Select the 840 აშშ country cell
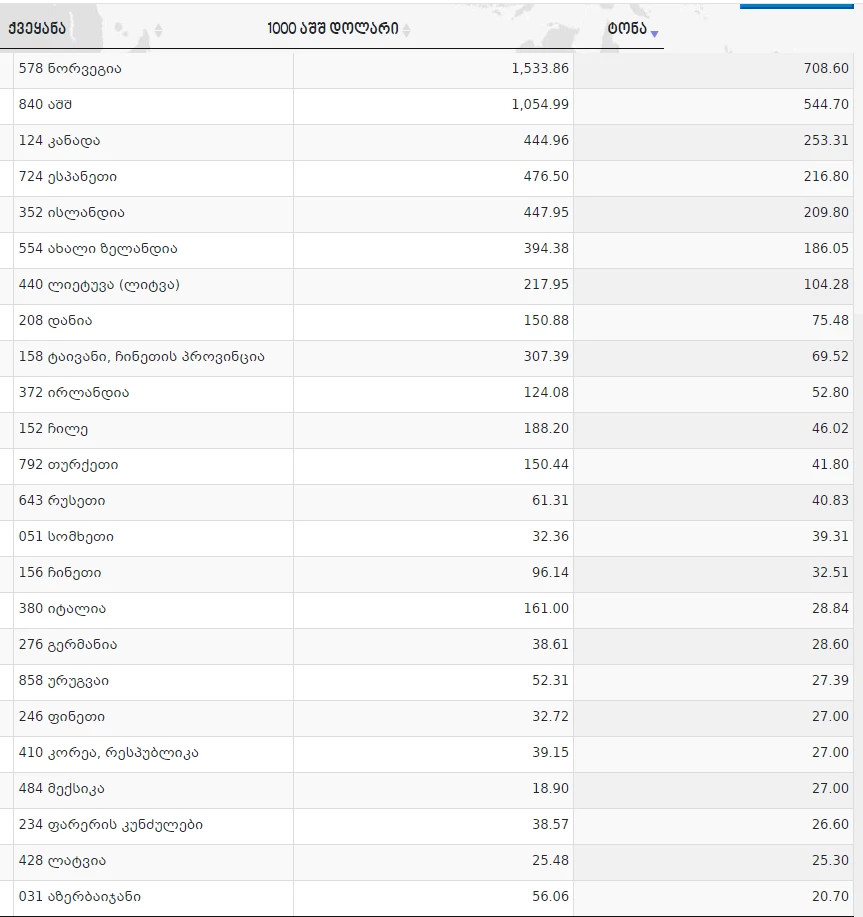Image resolution: width=863 pixels, height=917 pixels. [46, 105]
